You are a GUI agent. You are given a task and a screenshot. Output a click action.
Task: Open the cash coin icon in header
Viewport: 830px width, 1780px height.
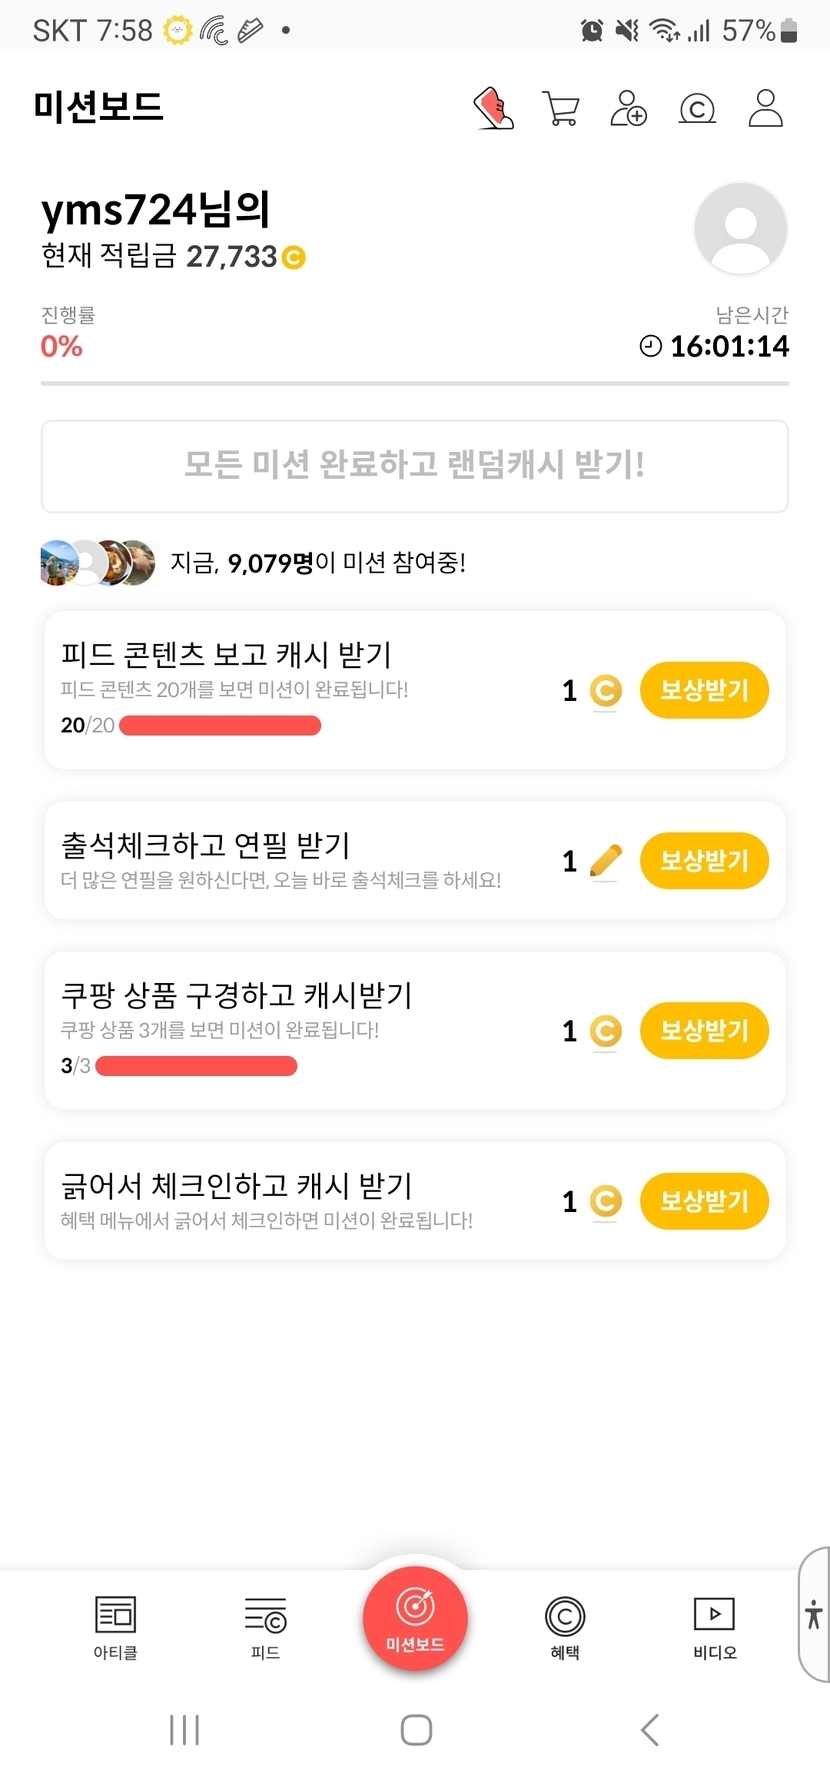(x=697, y=108)
